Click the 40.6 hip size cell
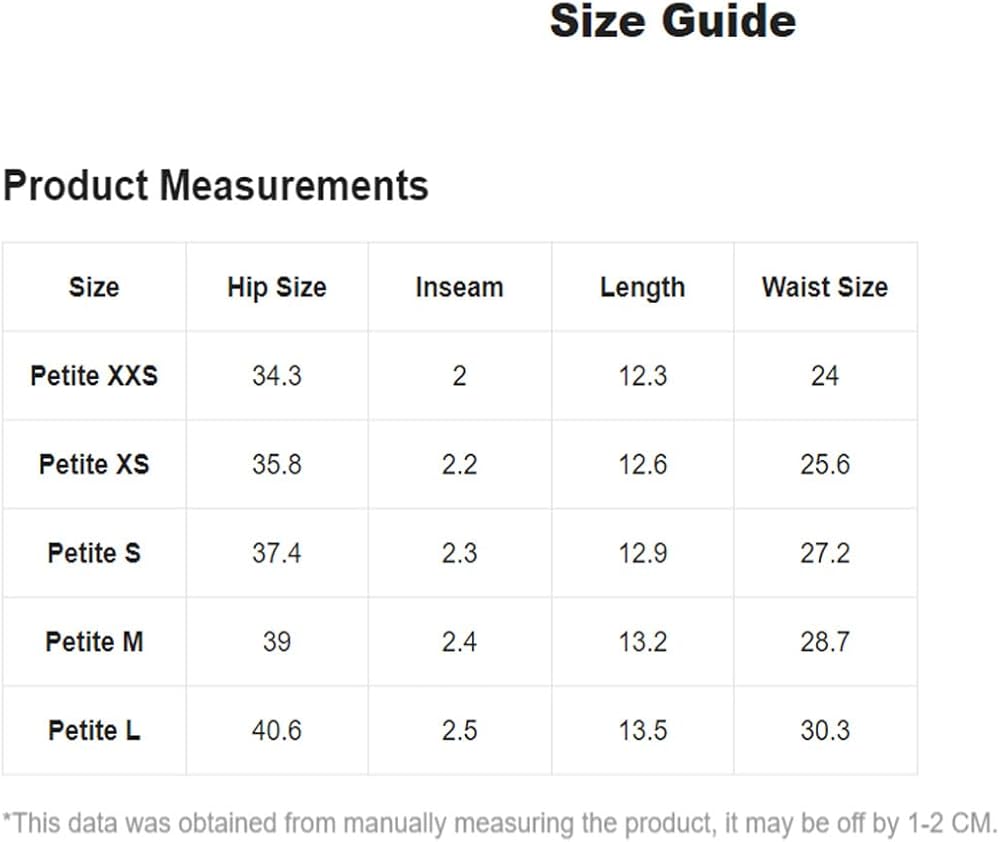The image size is (1000, 842). pos(276,731)
